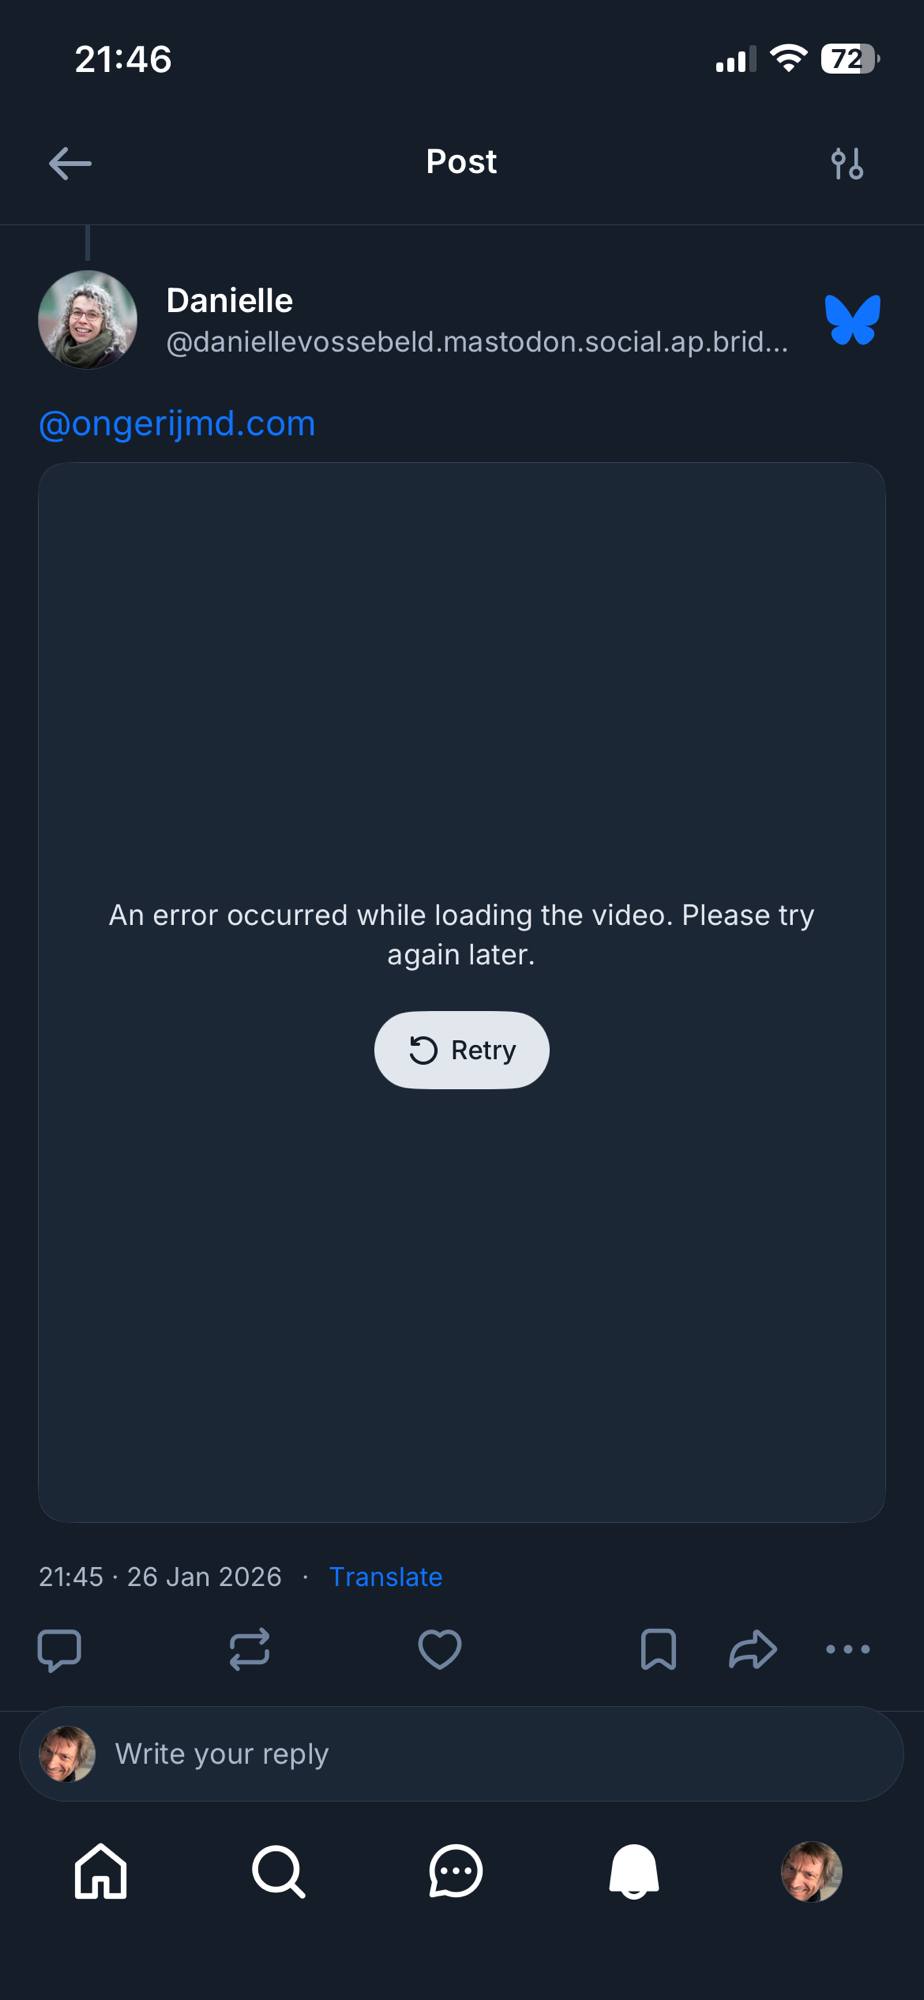Open your profile from the bottom bar
The image size is (924, 2000).
(811, 1871)
